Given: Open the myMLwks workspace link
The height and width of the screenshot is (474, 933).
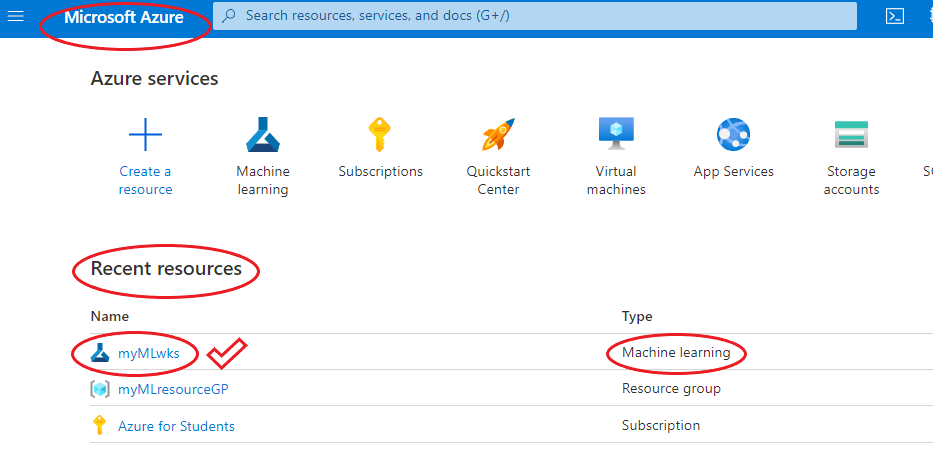Looking at the screenshot, I should [149, 353].
